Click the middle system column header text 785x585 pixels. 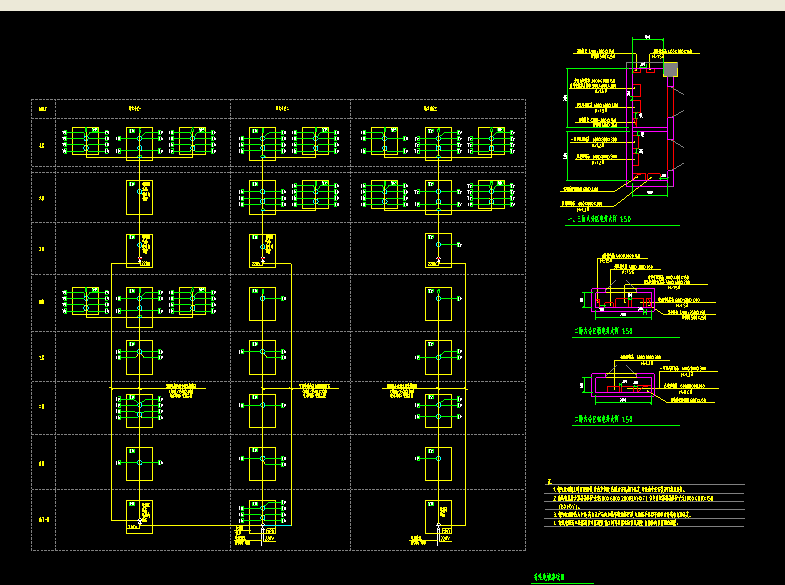pyautogui.click(x=281, y=108)
